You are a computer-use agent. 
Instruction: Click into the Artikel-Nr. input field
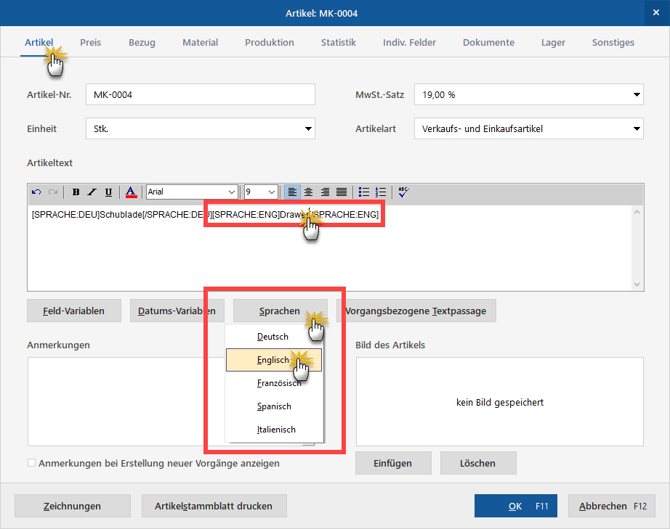coord(200,95)
